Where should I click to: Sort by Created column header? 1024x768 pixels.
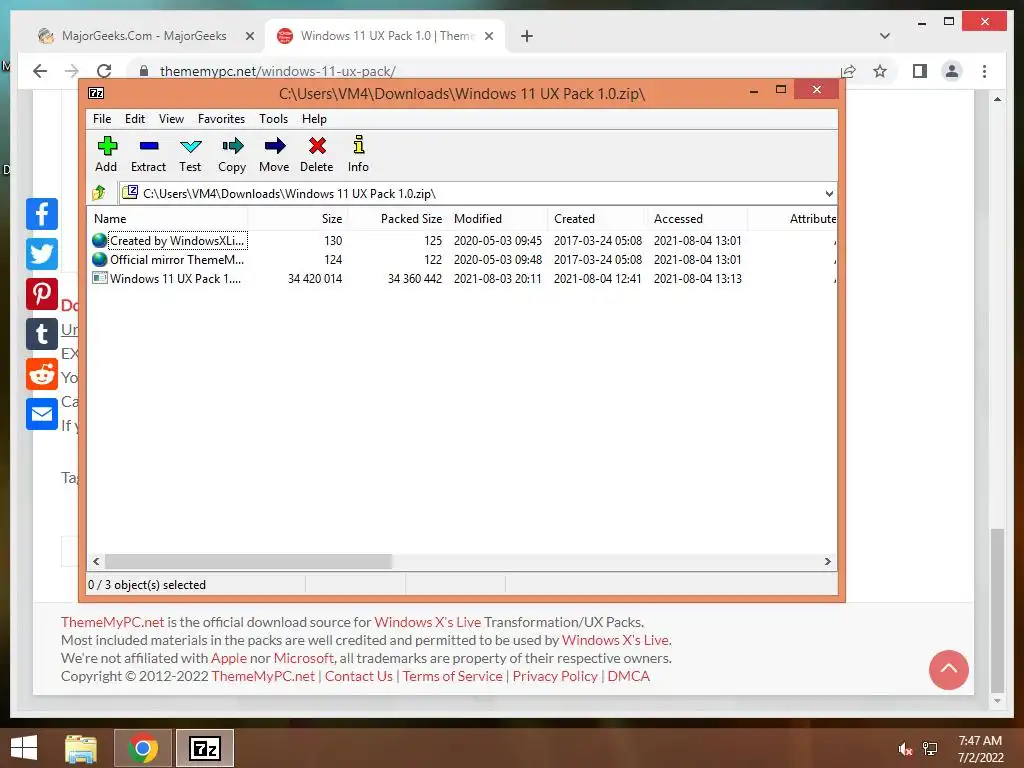point(598,219)
